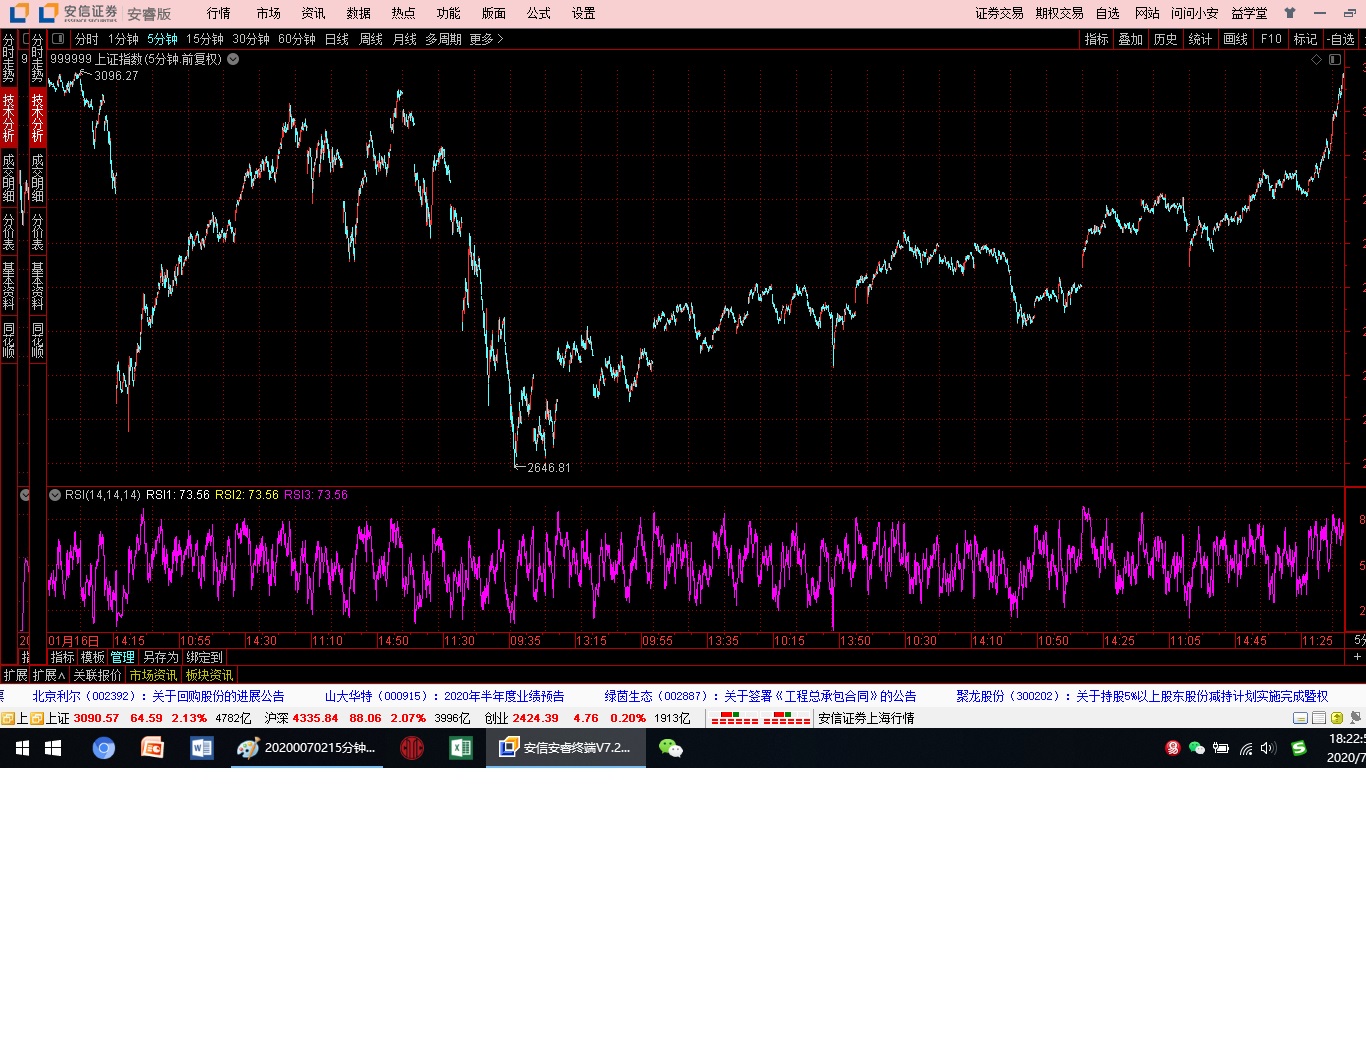Image resolution: width=1366 pixels, height=1037 pixels.
Task: Click the diamond marker icon at chart top-right
Action: [x=1316, y=60]
